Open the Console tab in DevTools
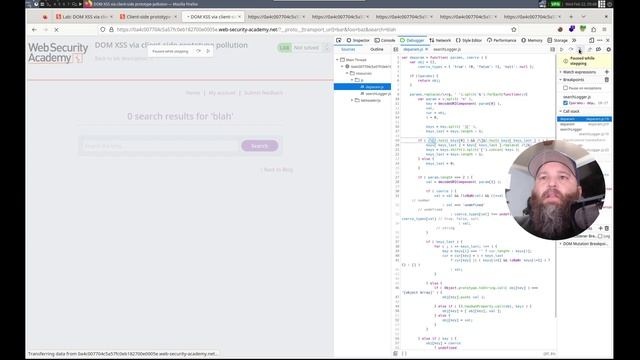640x360 pixels. (385, 40)
